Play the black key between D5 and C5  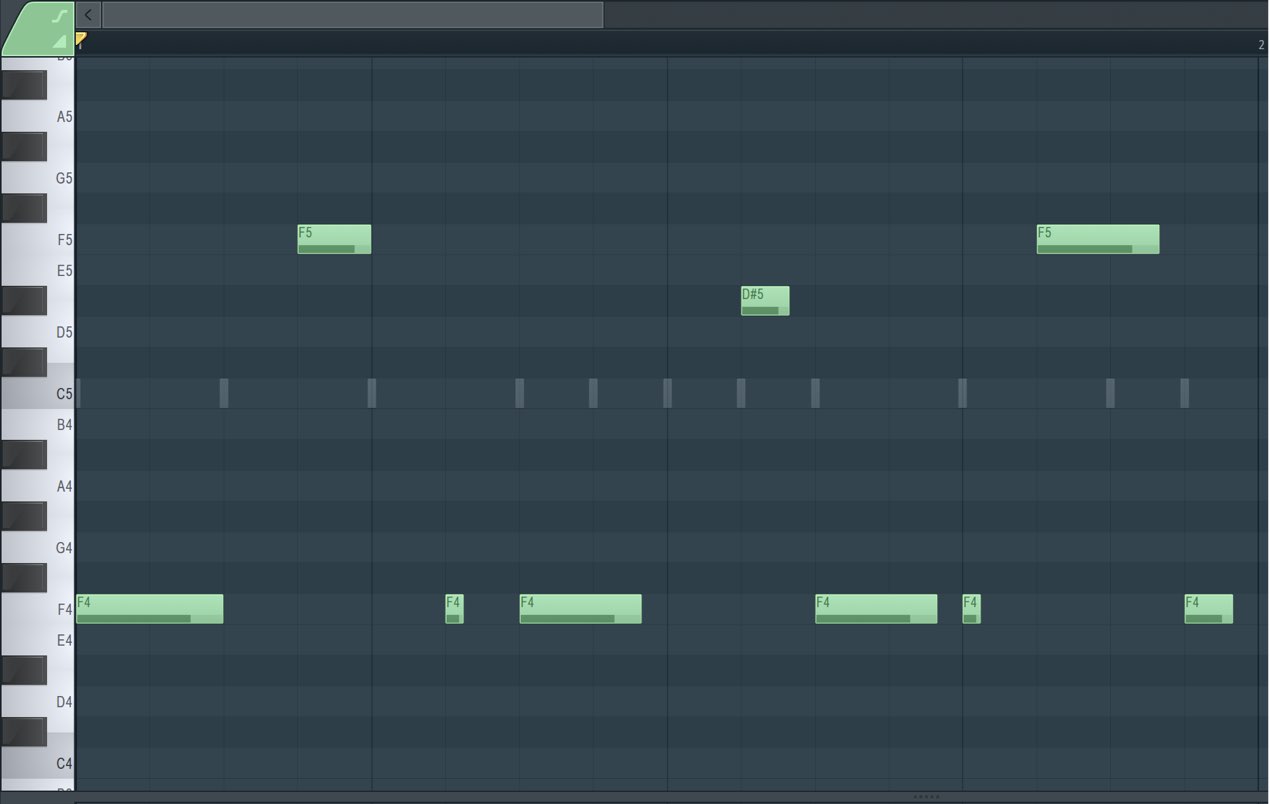tap(23, 362)
